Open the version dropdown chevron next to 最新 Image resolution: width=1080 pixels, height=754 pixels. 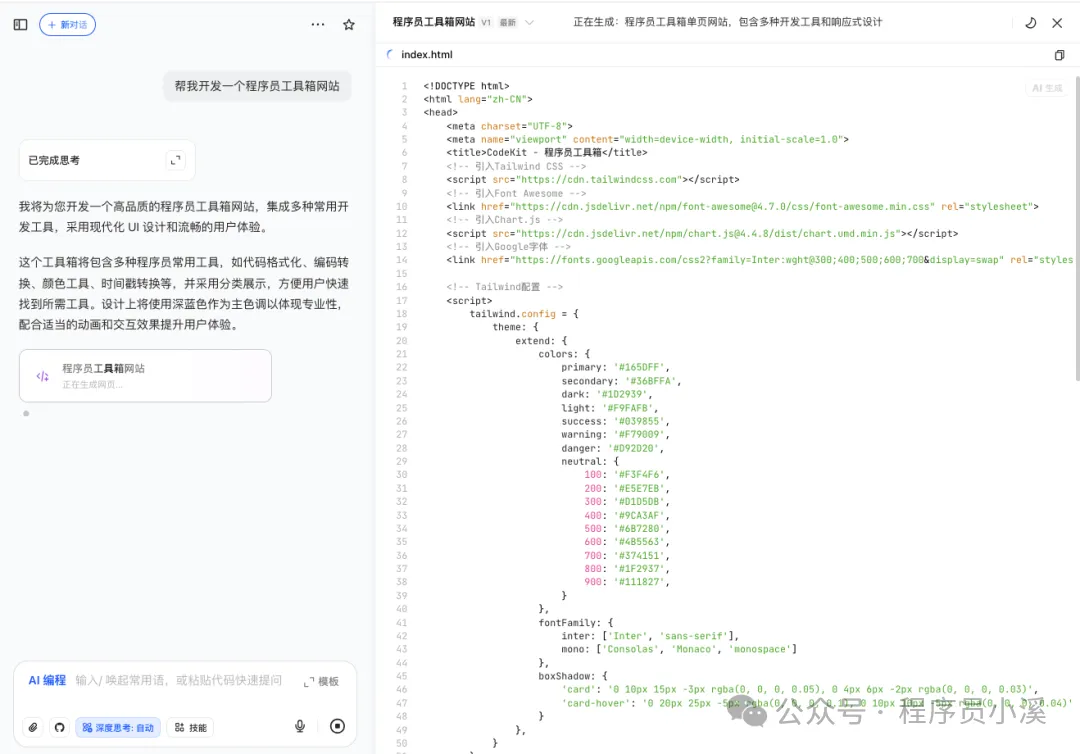point(530,23)
